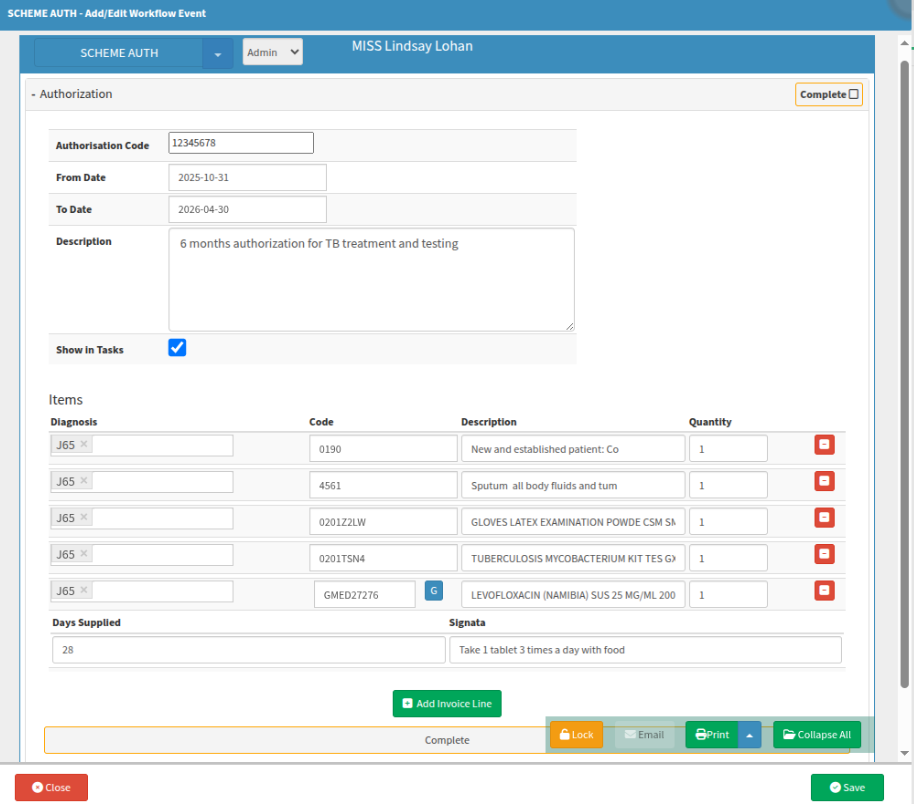
Task: Edit quantity for the GMED27276 row
Action: point(728,595)
